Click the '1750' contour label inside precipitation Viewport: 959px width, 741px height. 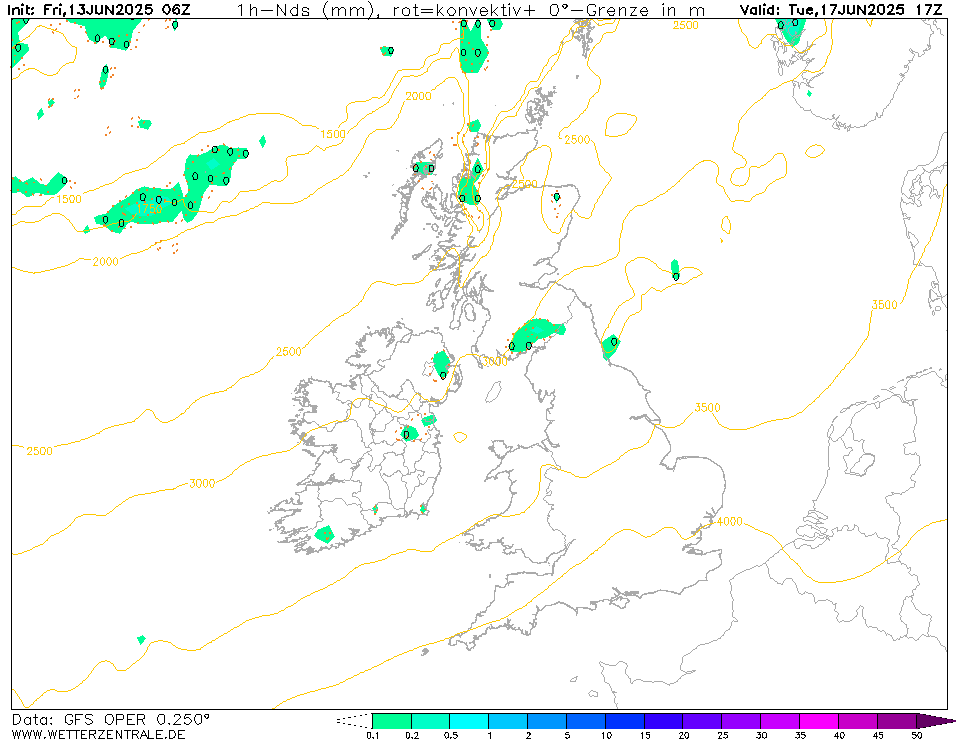tap(149, 208)
